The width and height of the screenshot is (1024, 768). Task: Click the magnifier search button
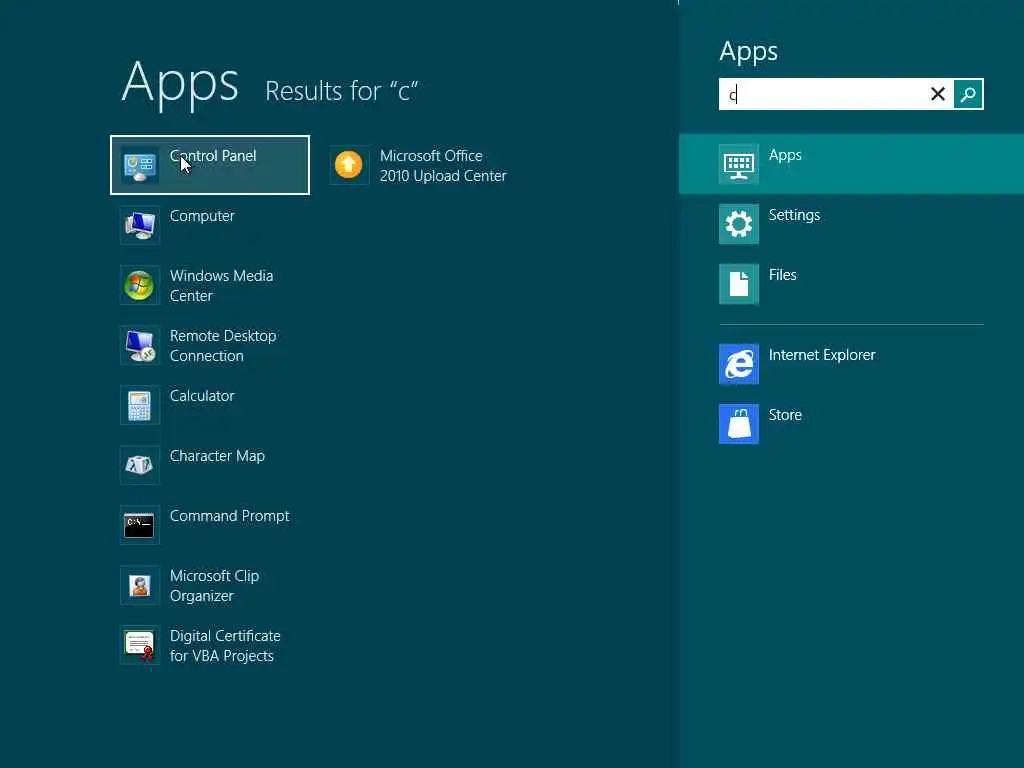[x=968, y=95]
